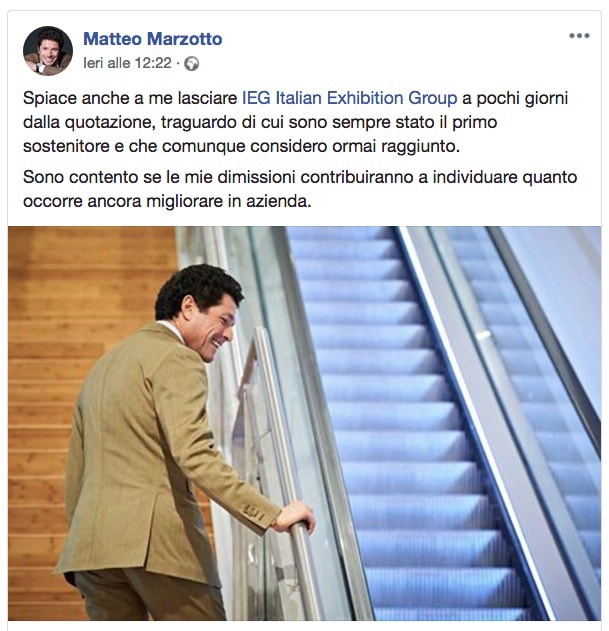Image resolution: width=609 pixels, height=631 pixels.
Task: Open the escalator photo attached to post
Action: [x=304, y=423]
